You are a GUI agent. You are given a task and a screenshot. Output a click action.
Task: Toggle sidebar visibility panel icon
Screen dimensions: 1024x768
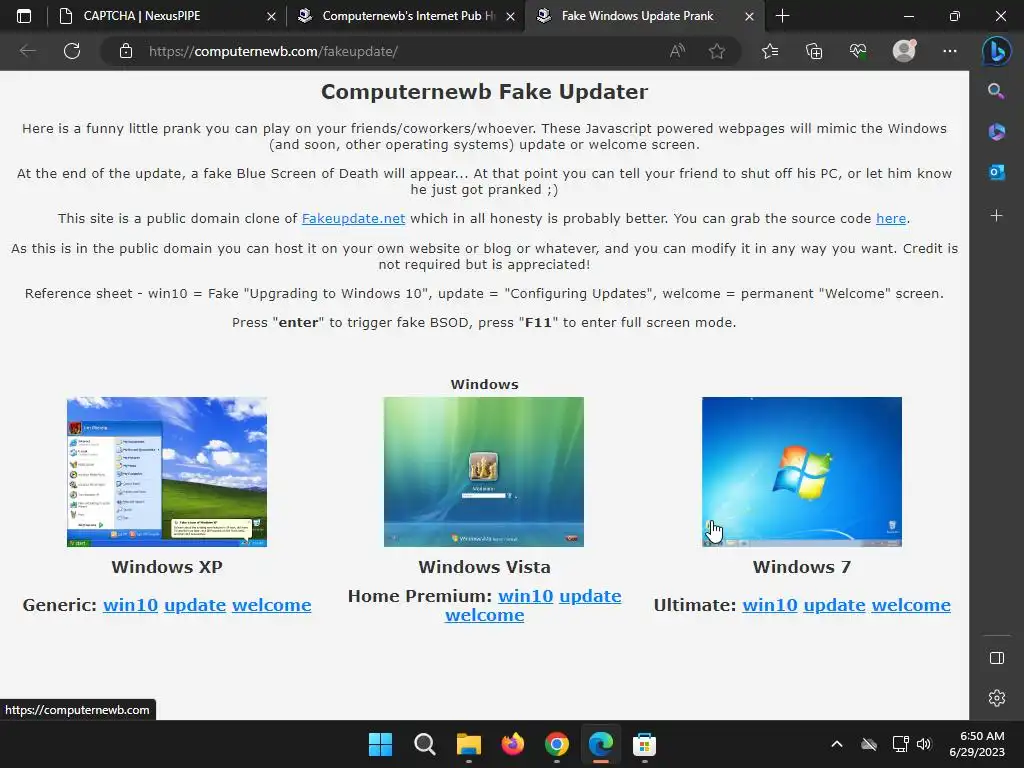click(x=997, y=658)
